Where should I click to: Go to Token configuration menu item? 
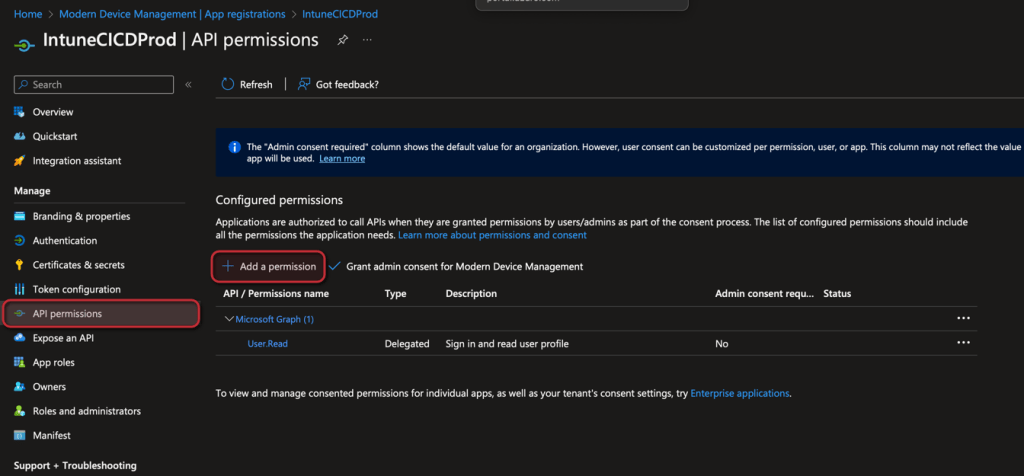point(76,289)
